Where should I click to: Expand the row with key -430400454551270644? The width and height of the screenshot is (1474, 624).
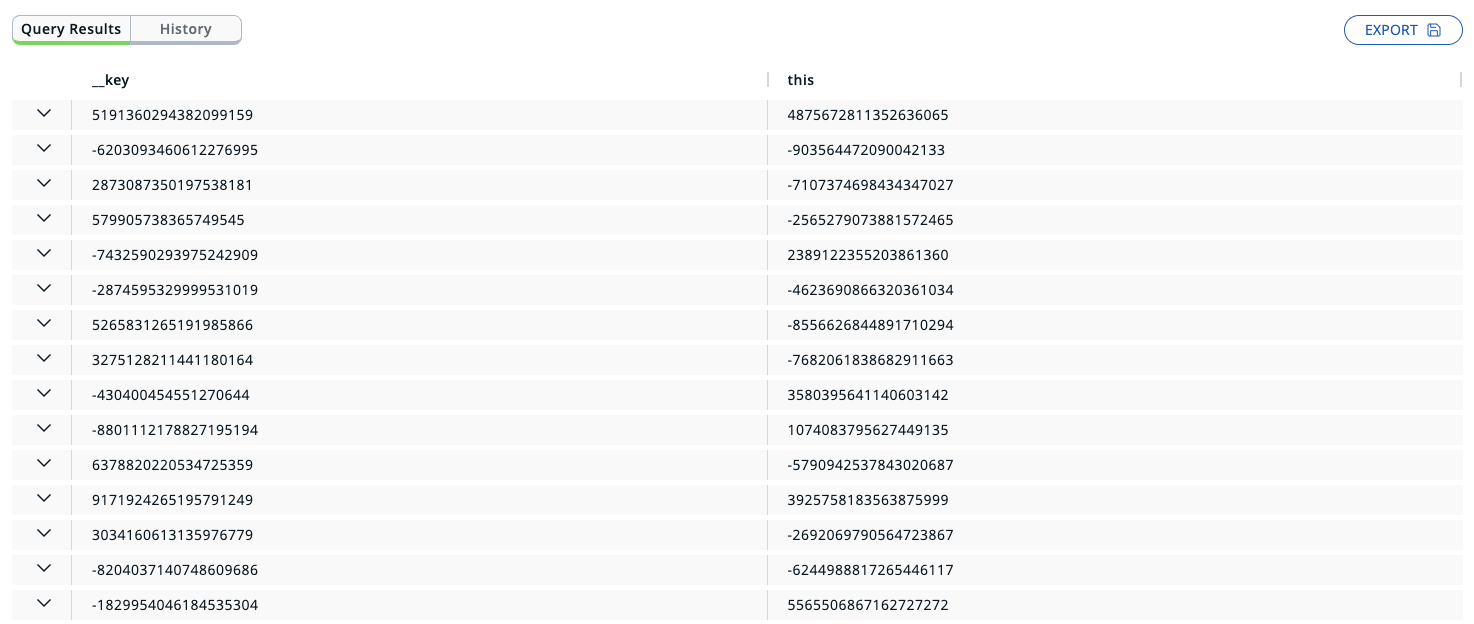43,394
